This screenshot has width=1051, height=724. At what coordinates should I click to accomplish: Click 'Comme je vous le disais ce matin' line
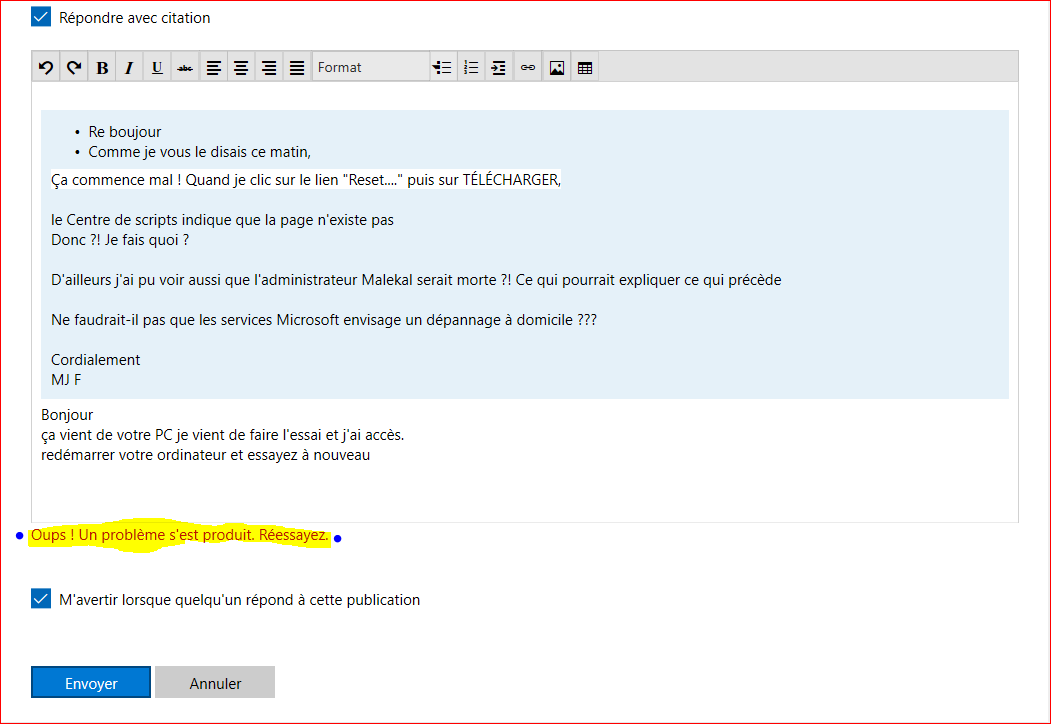[200, 152]
